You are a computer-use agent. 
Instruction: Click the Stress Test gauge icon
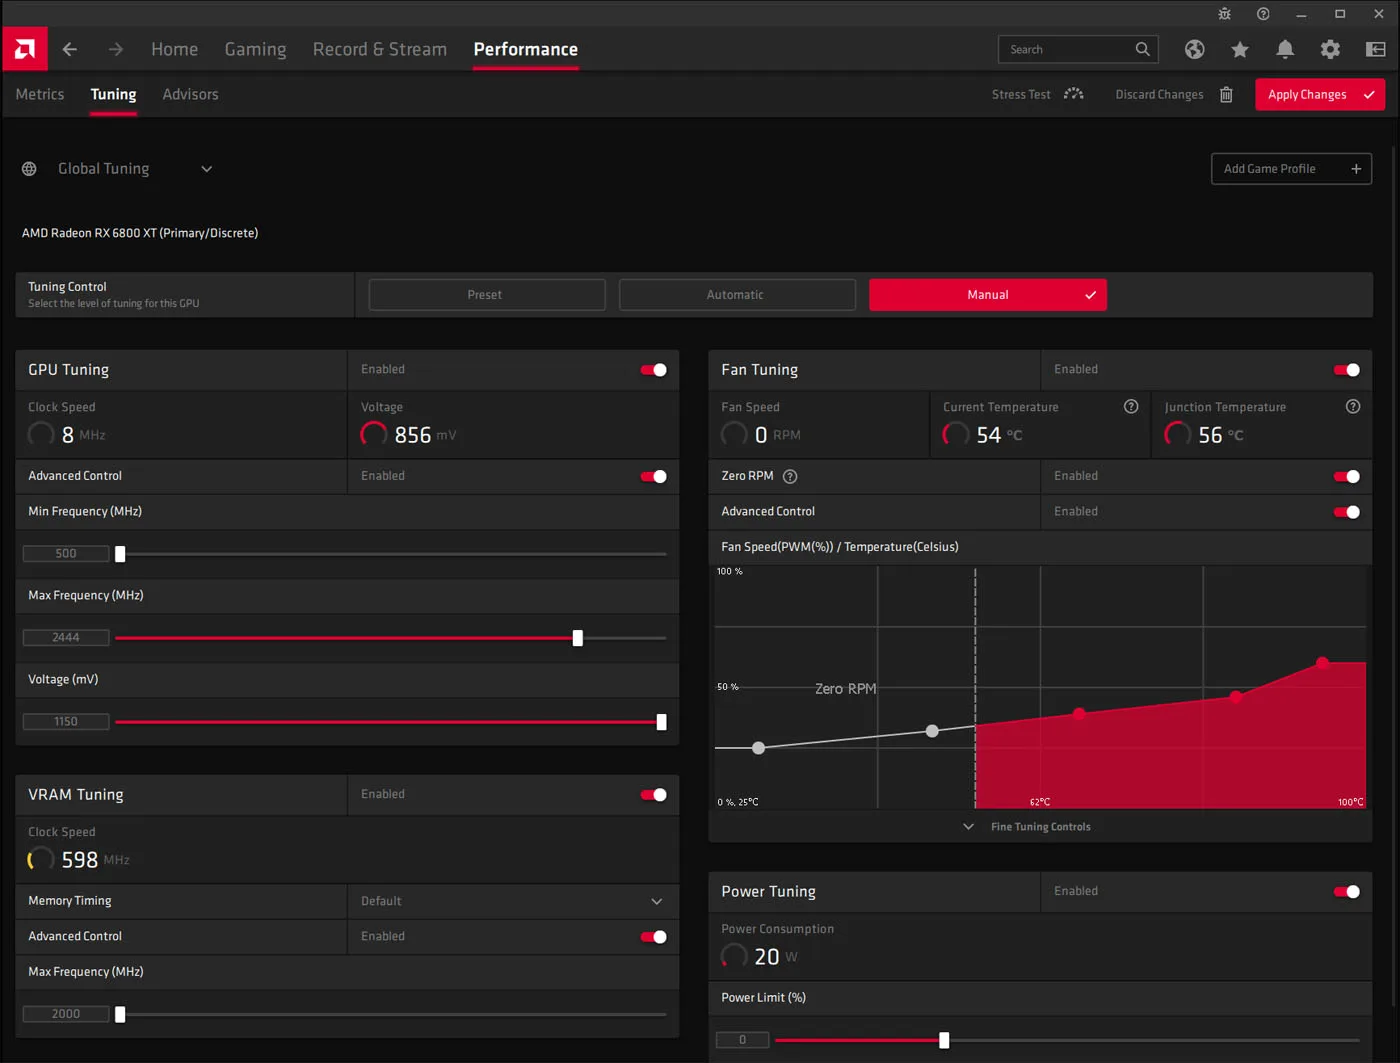point(1074,94)
